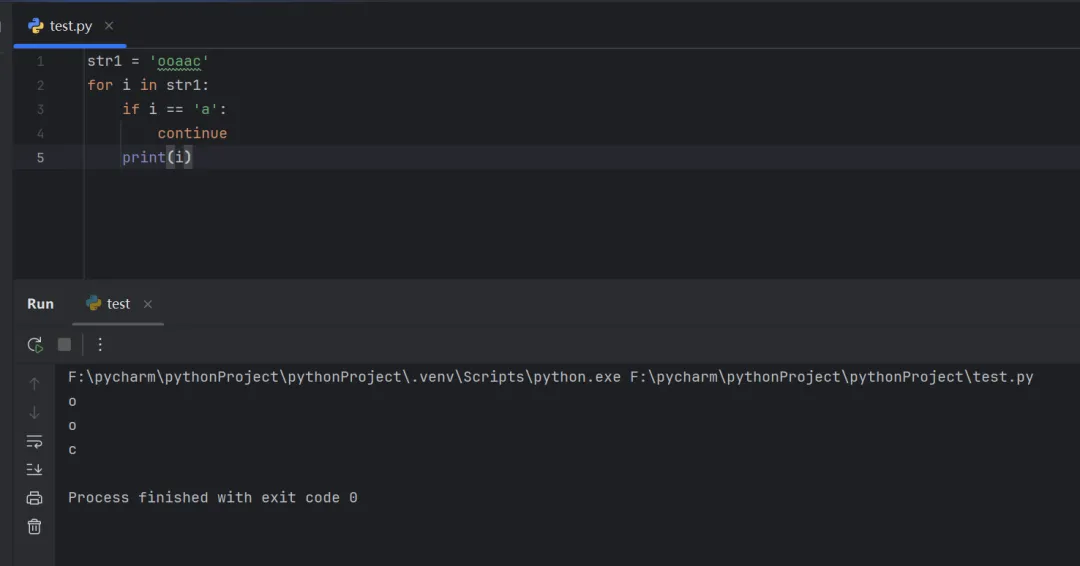Select the test.py editor tab
This screenshot has width=1080, height=566.
coord(71,26)
